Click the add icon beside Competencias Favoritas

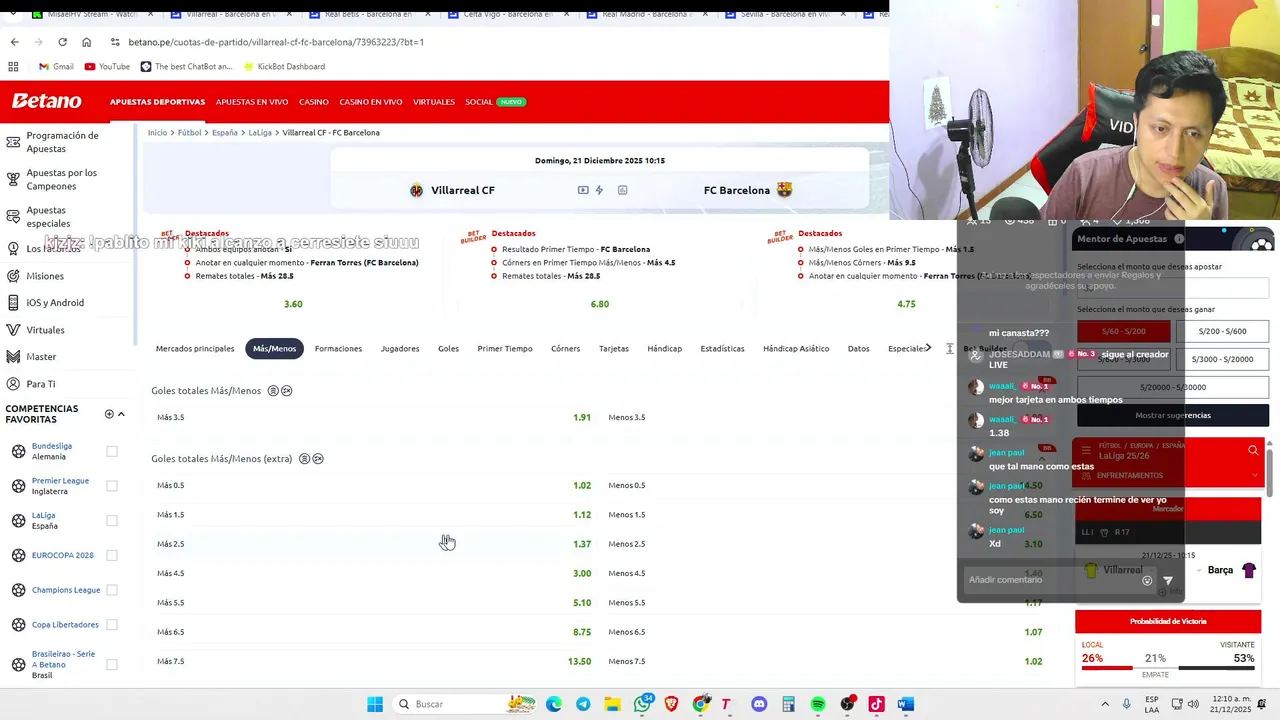tap(109, 414)
